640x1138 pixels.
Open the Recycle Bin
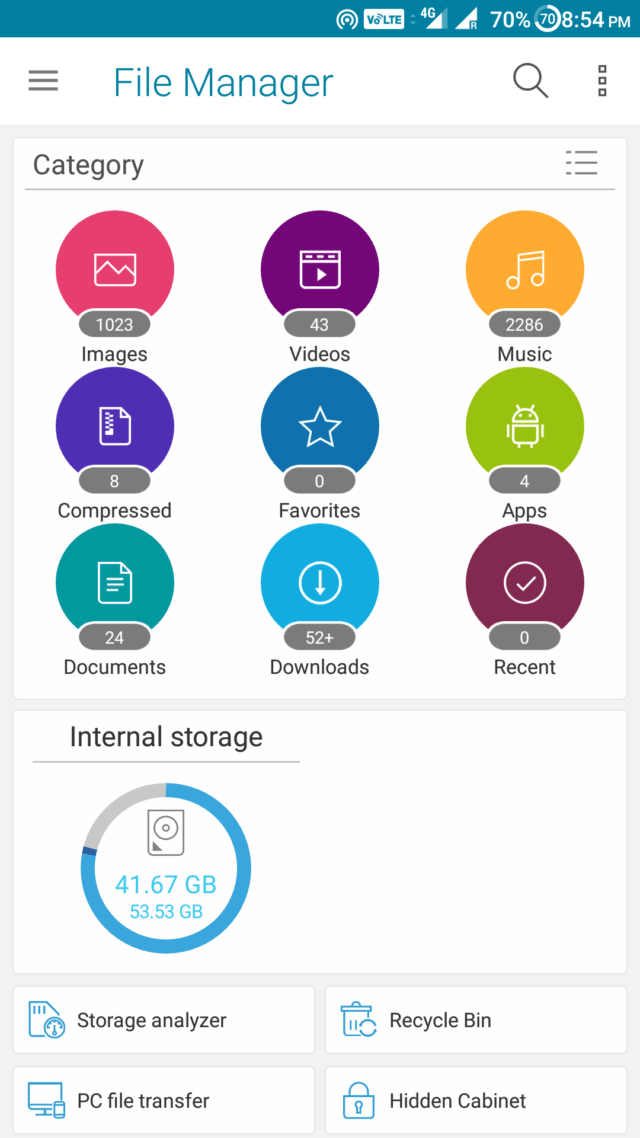click(x=476, y=1020)
